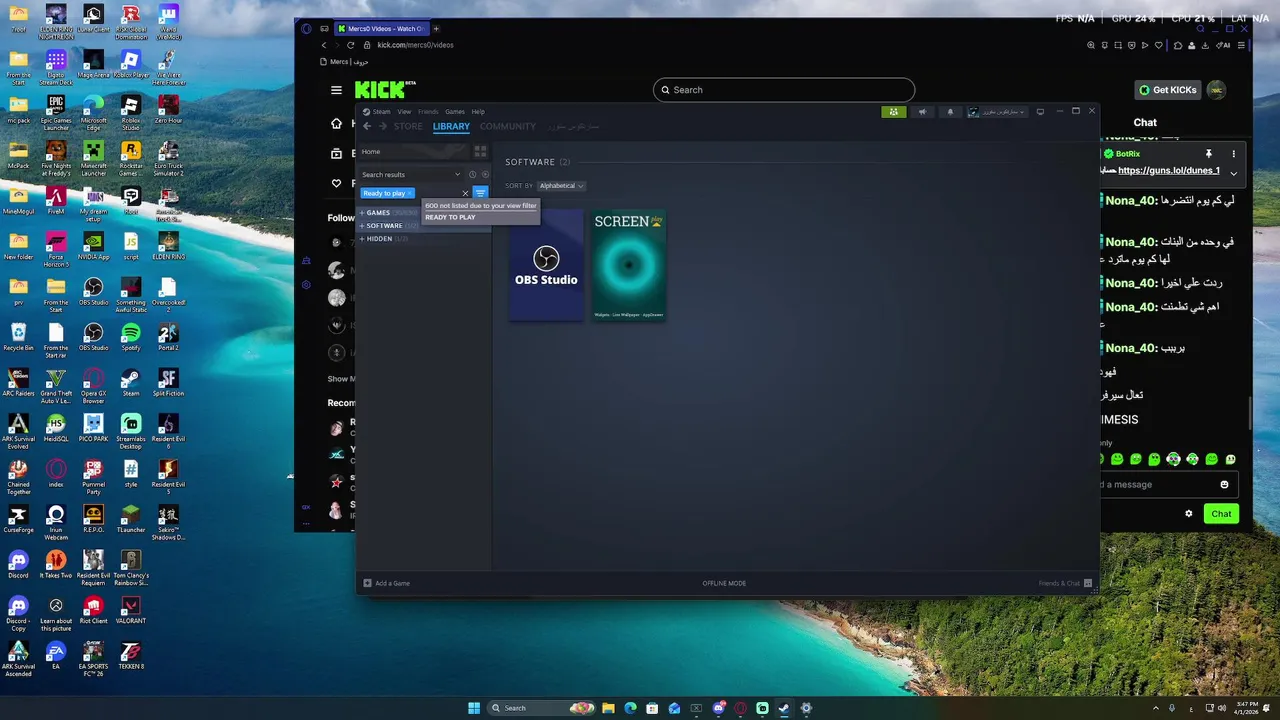Switch to COMMUNITY tab in Steam
The image size is (1280, 720).
pyautogui.click(x=508, y=127)
